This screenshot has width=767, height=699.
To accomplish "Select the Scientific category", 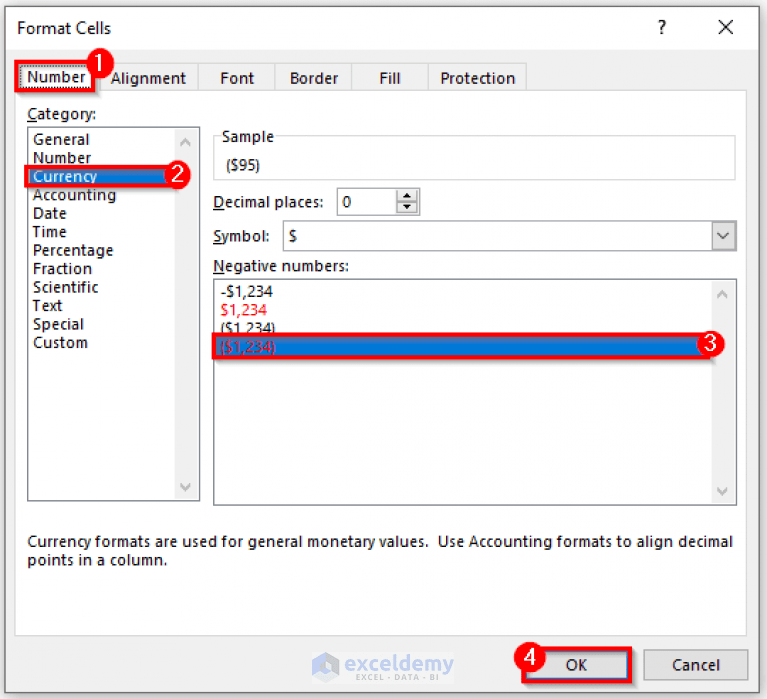I will point(101,287).
